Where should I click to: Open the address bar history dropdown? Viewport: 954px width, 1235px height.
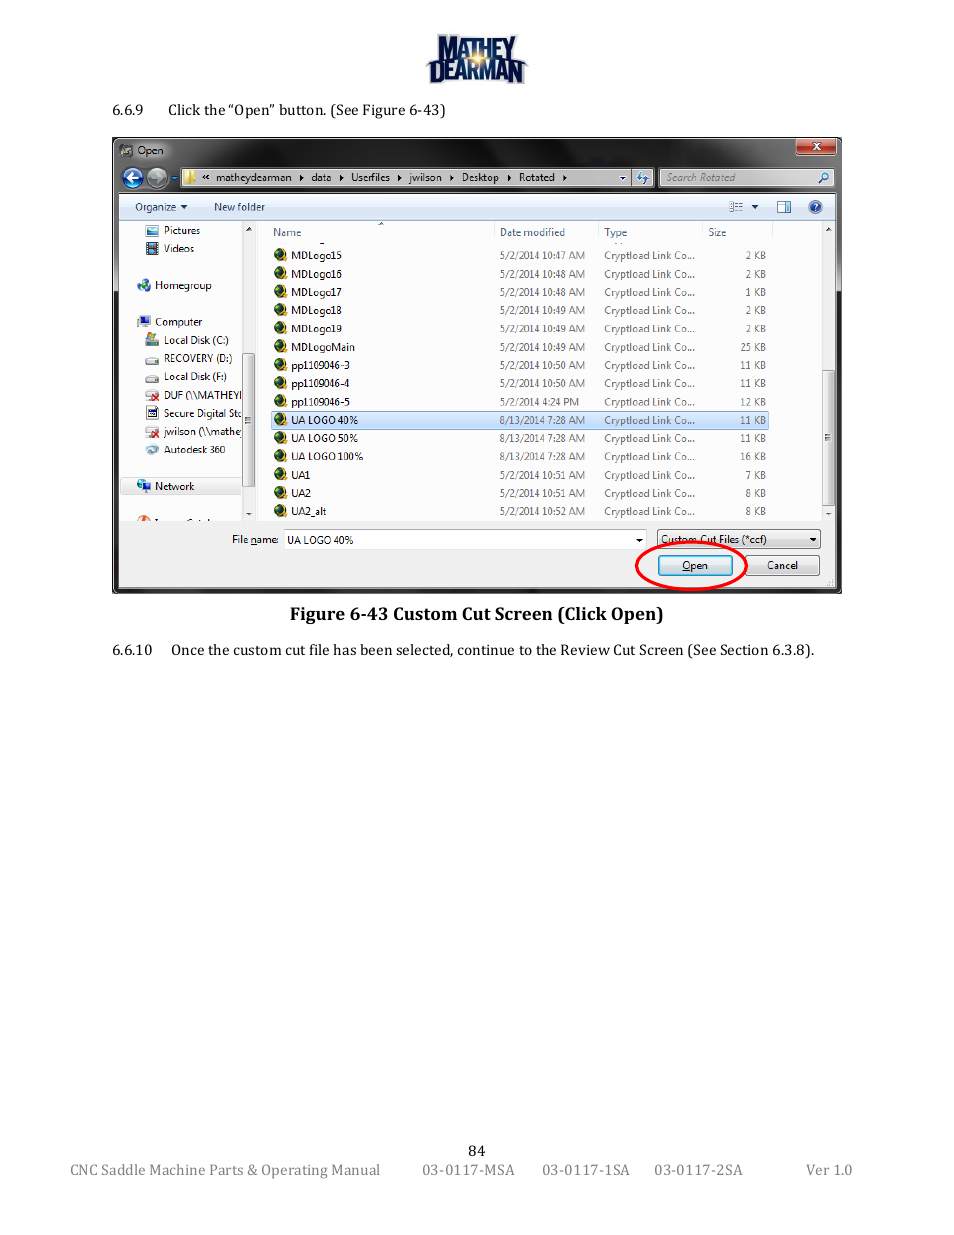[x=622, y=178]
